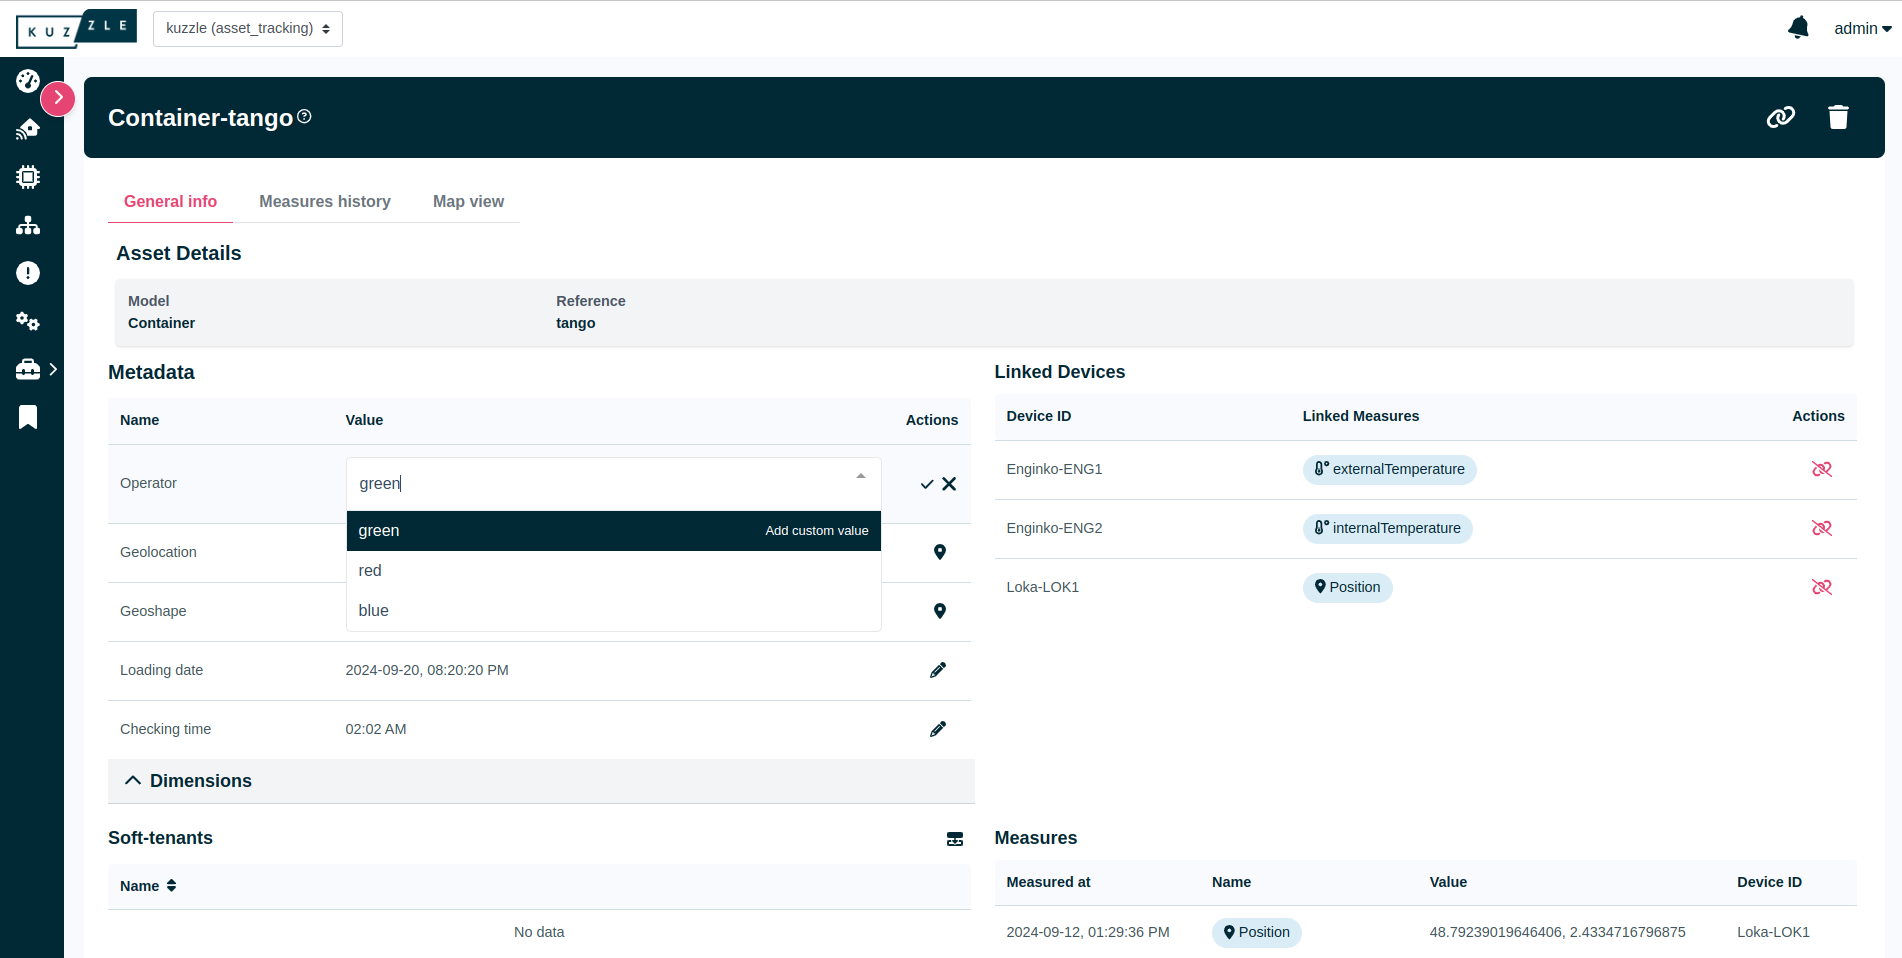Select the red option in dropdown
The height and width of the screenshot is (958, 1902).
(x=371, y=570)
